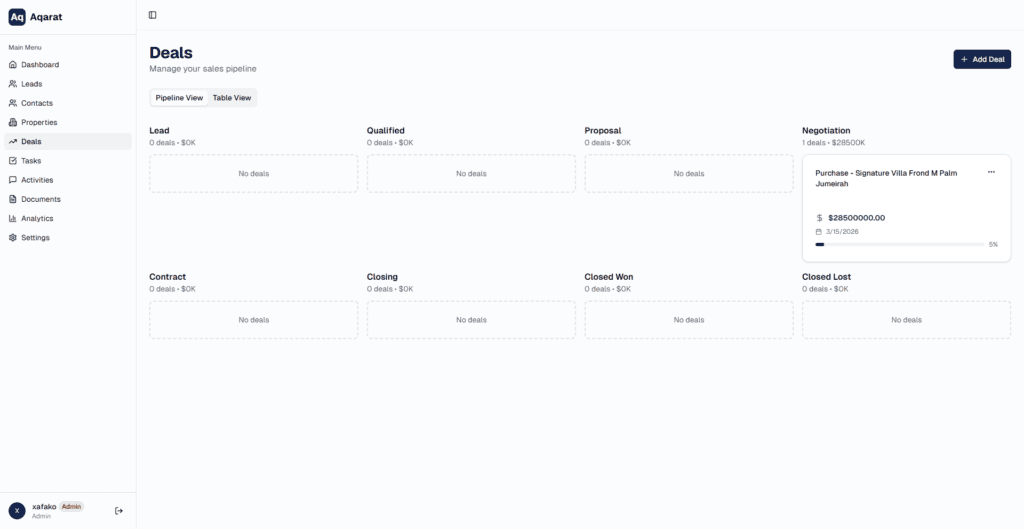Open Documents in the sidebar
This screenshot has height=529, width=1024.
tap(41, 199)
